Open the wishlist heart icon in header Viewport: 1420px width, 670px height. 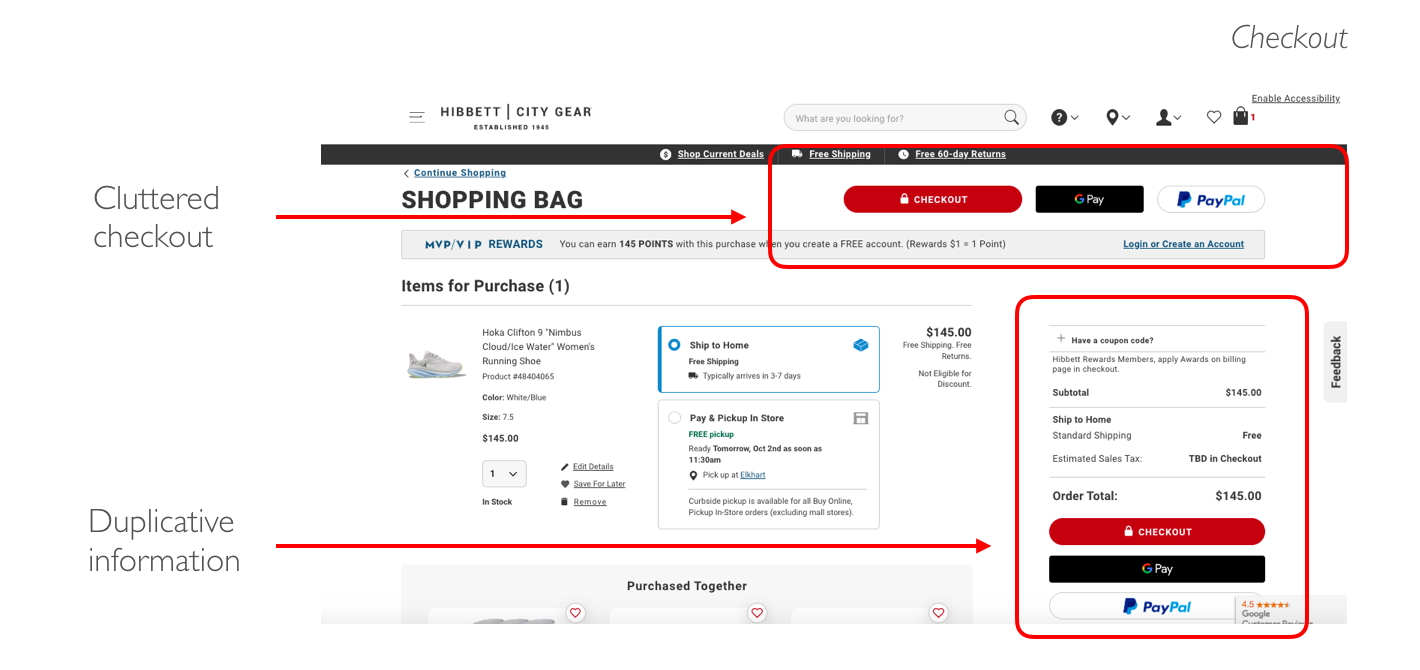click(1214, 117)
